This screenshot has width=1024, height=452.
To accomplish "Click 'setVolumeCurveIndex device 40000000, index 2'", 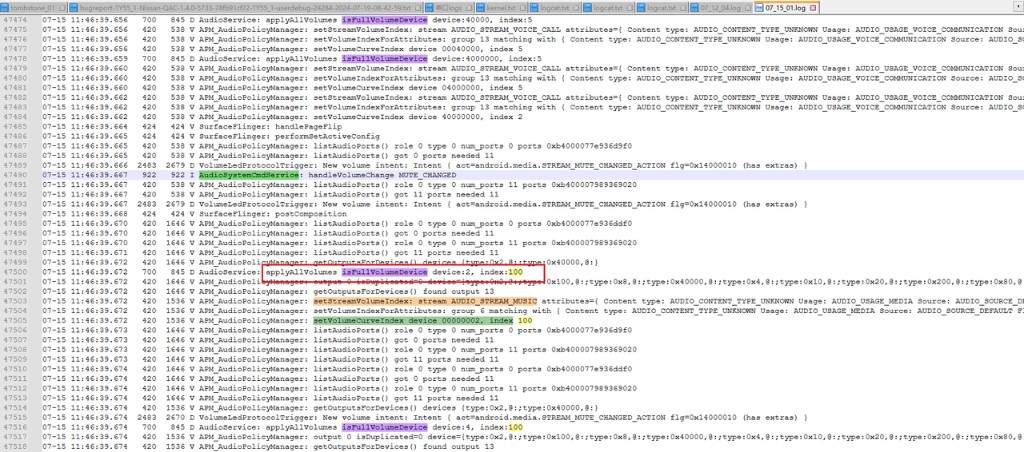I will tap(418, 117).
